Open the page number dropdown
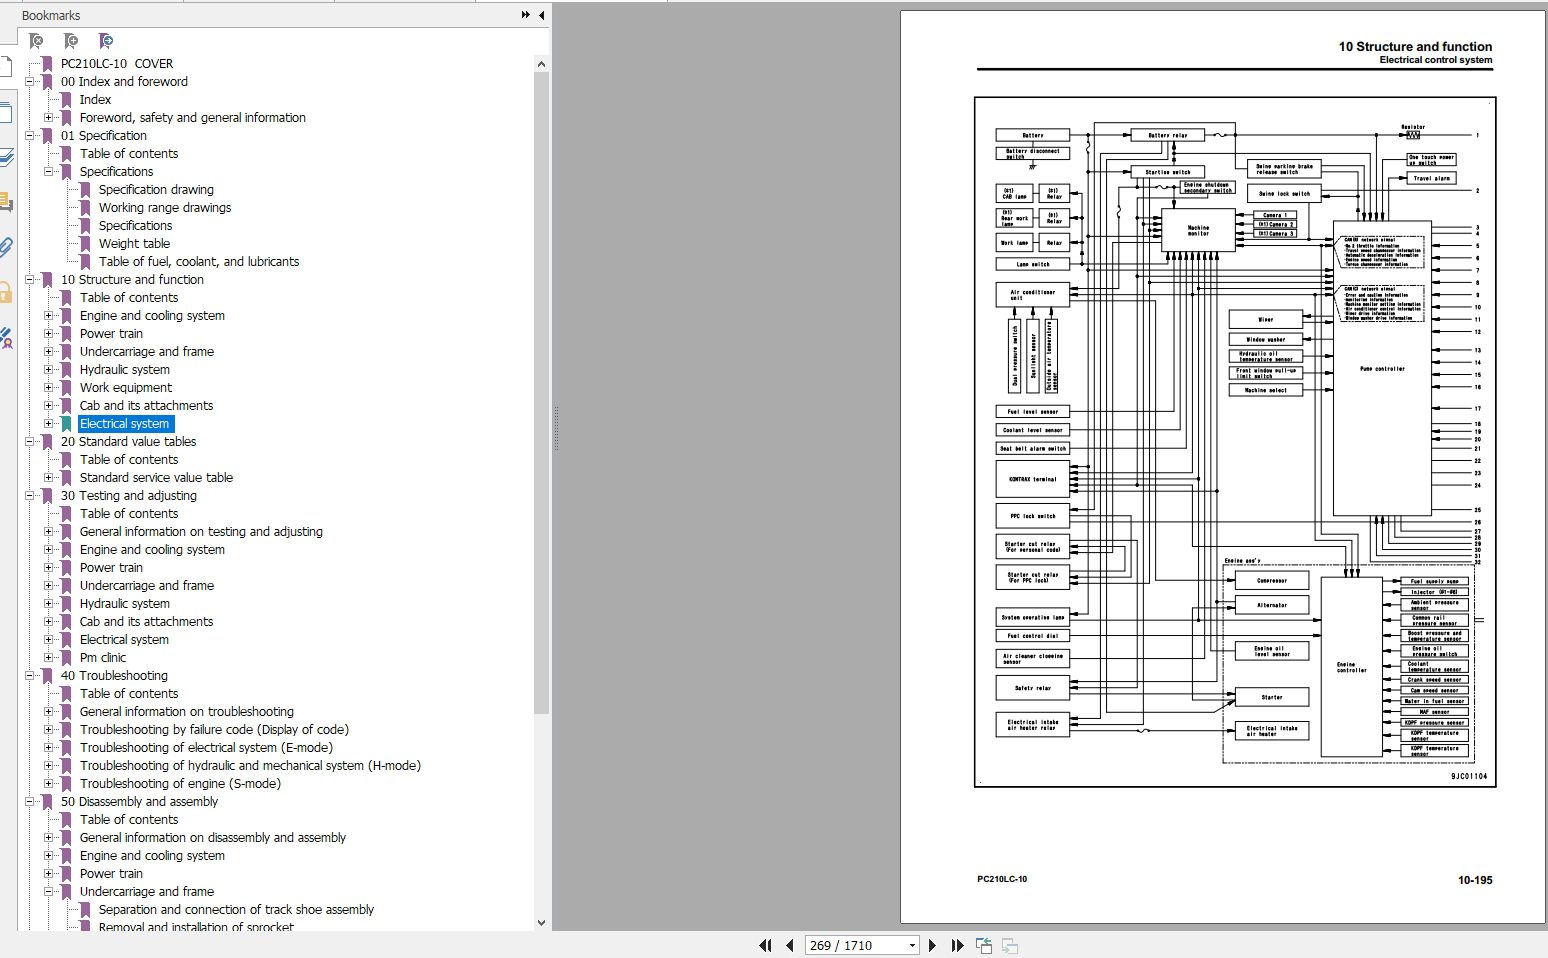 pyautogui.click(x=912, y=945)
